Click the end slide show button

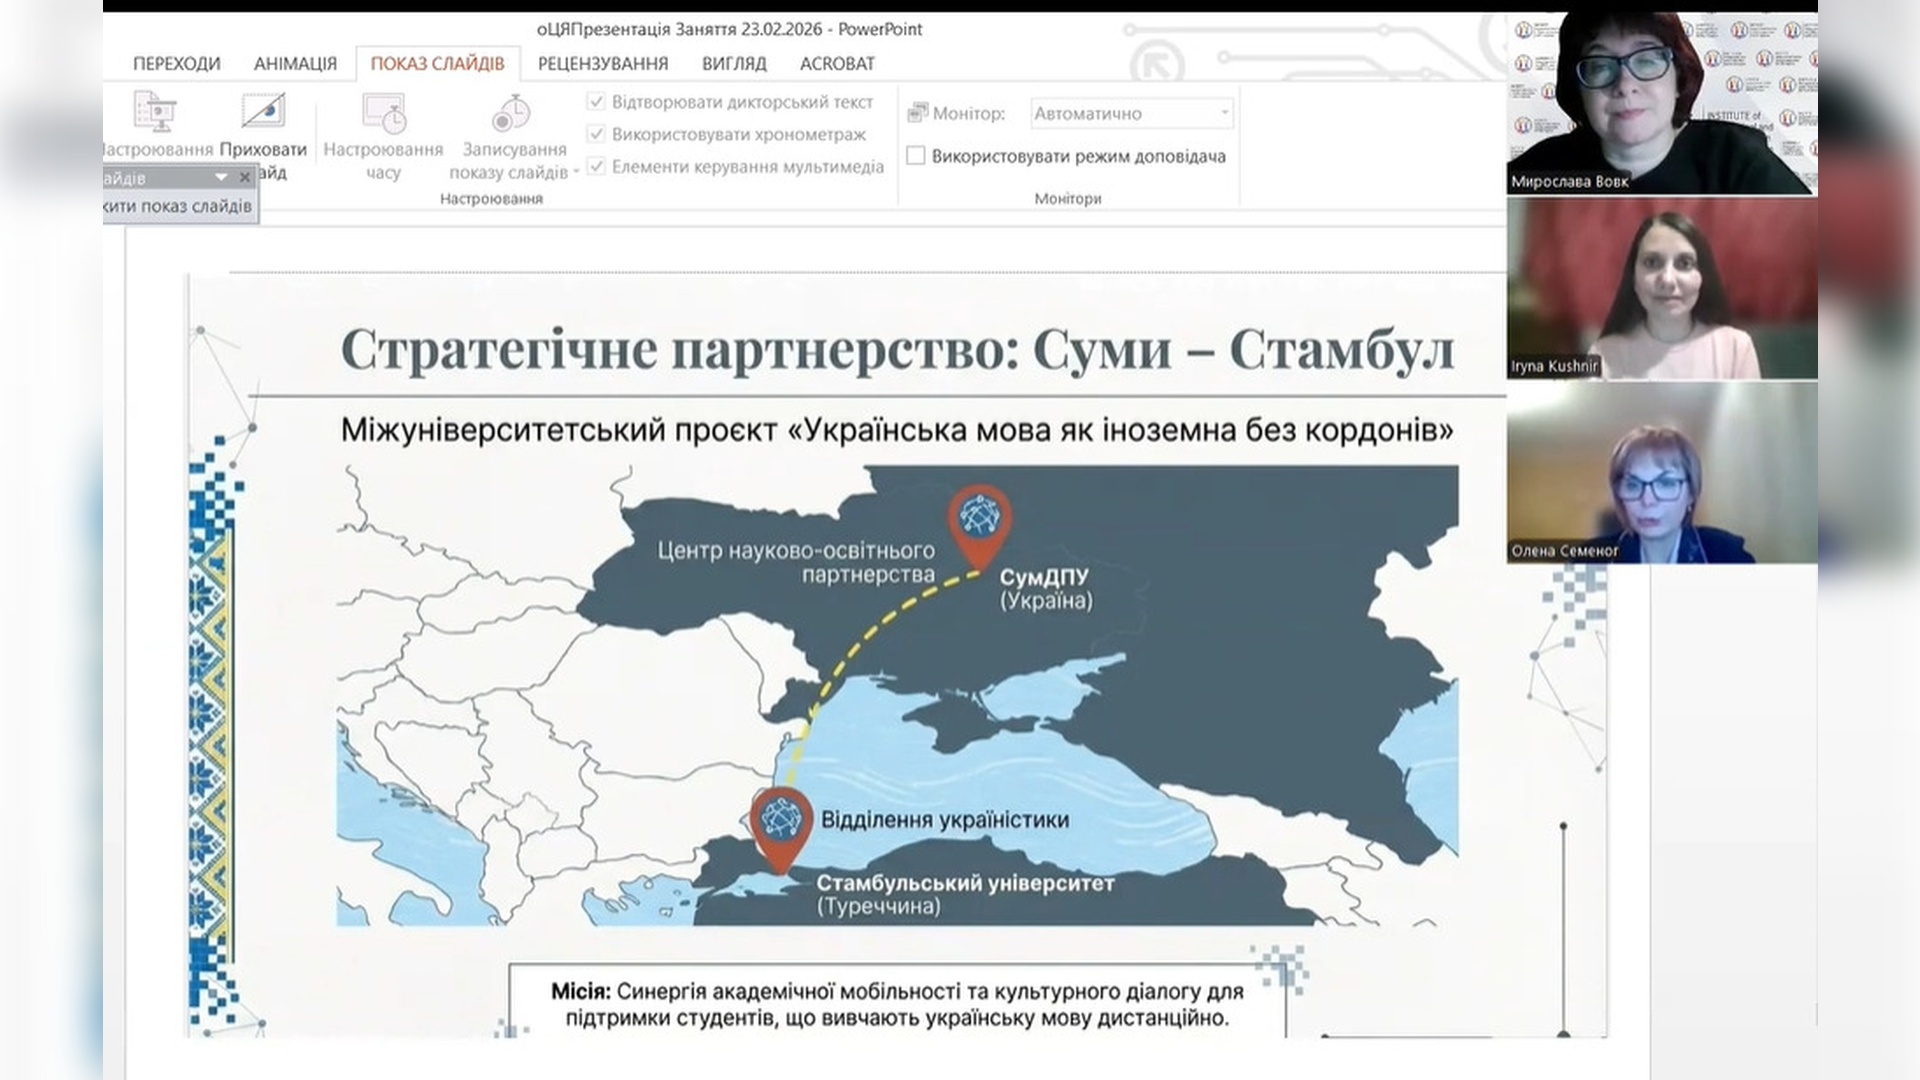point(178,206)
